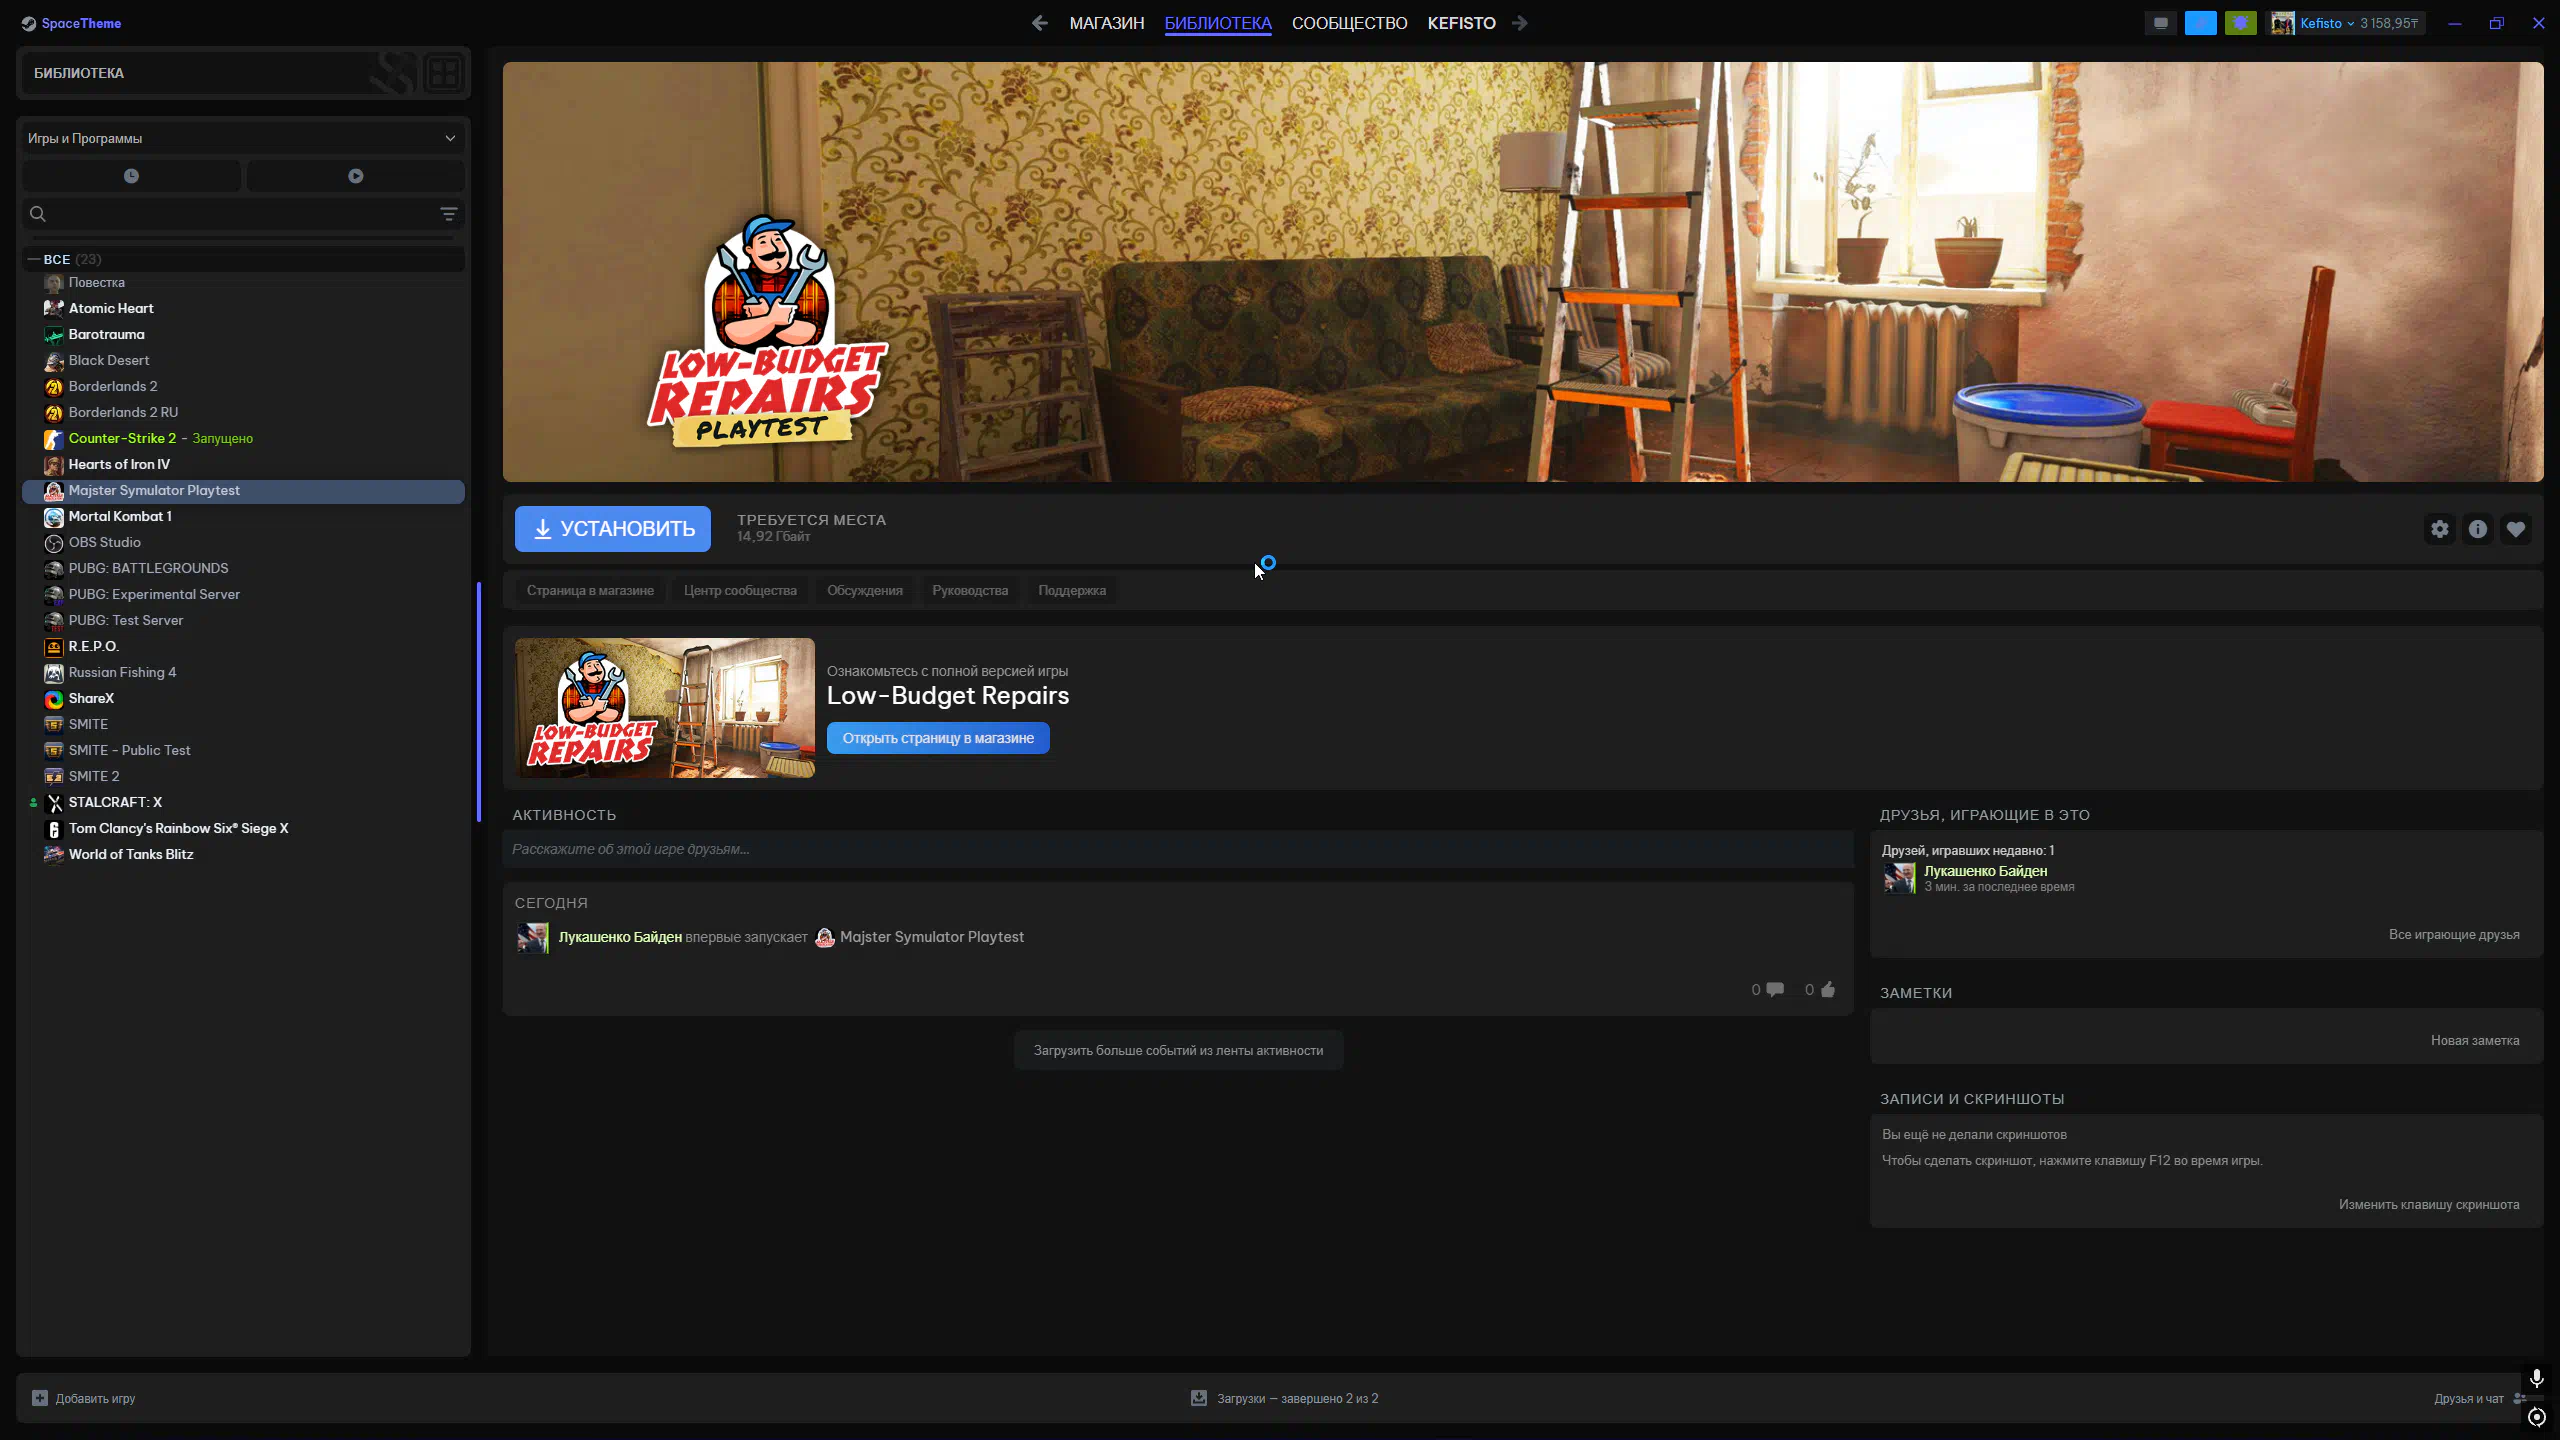Click friend avatar in recently played panel

1899,878
